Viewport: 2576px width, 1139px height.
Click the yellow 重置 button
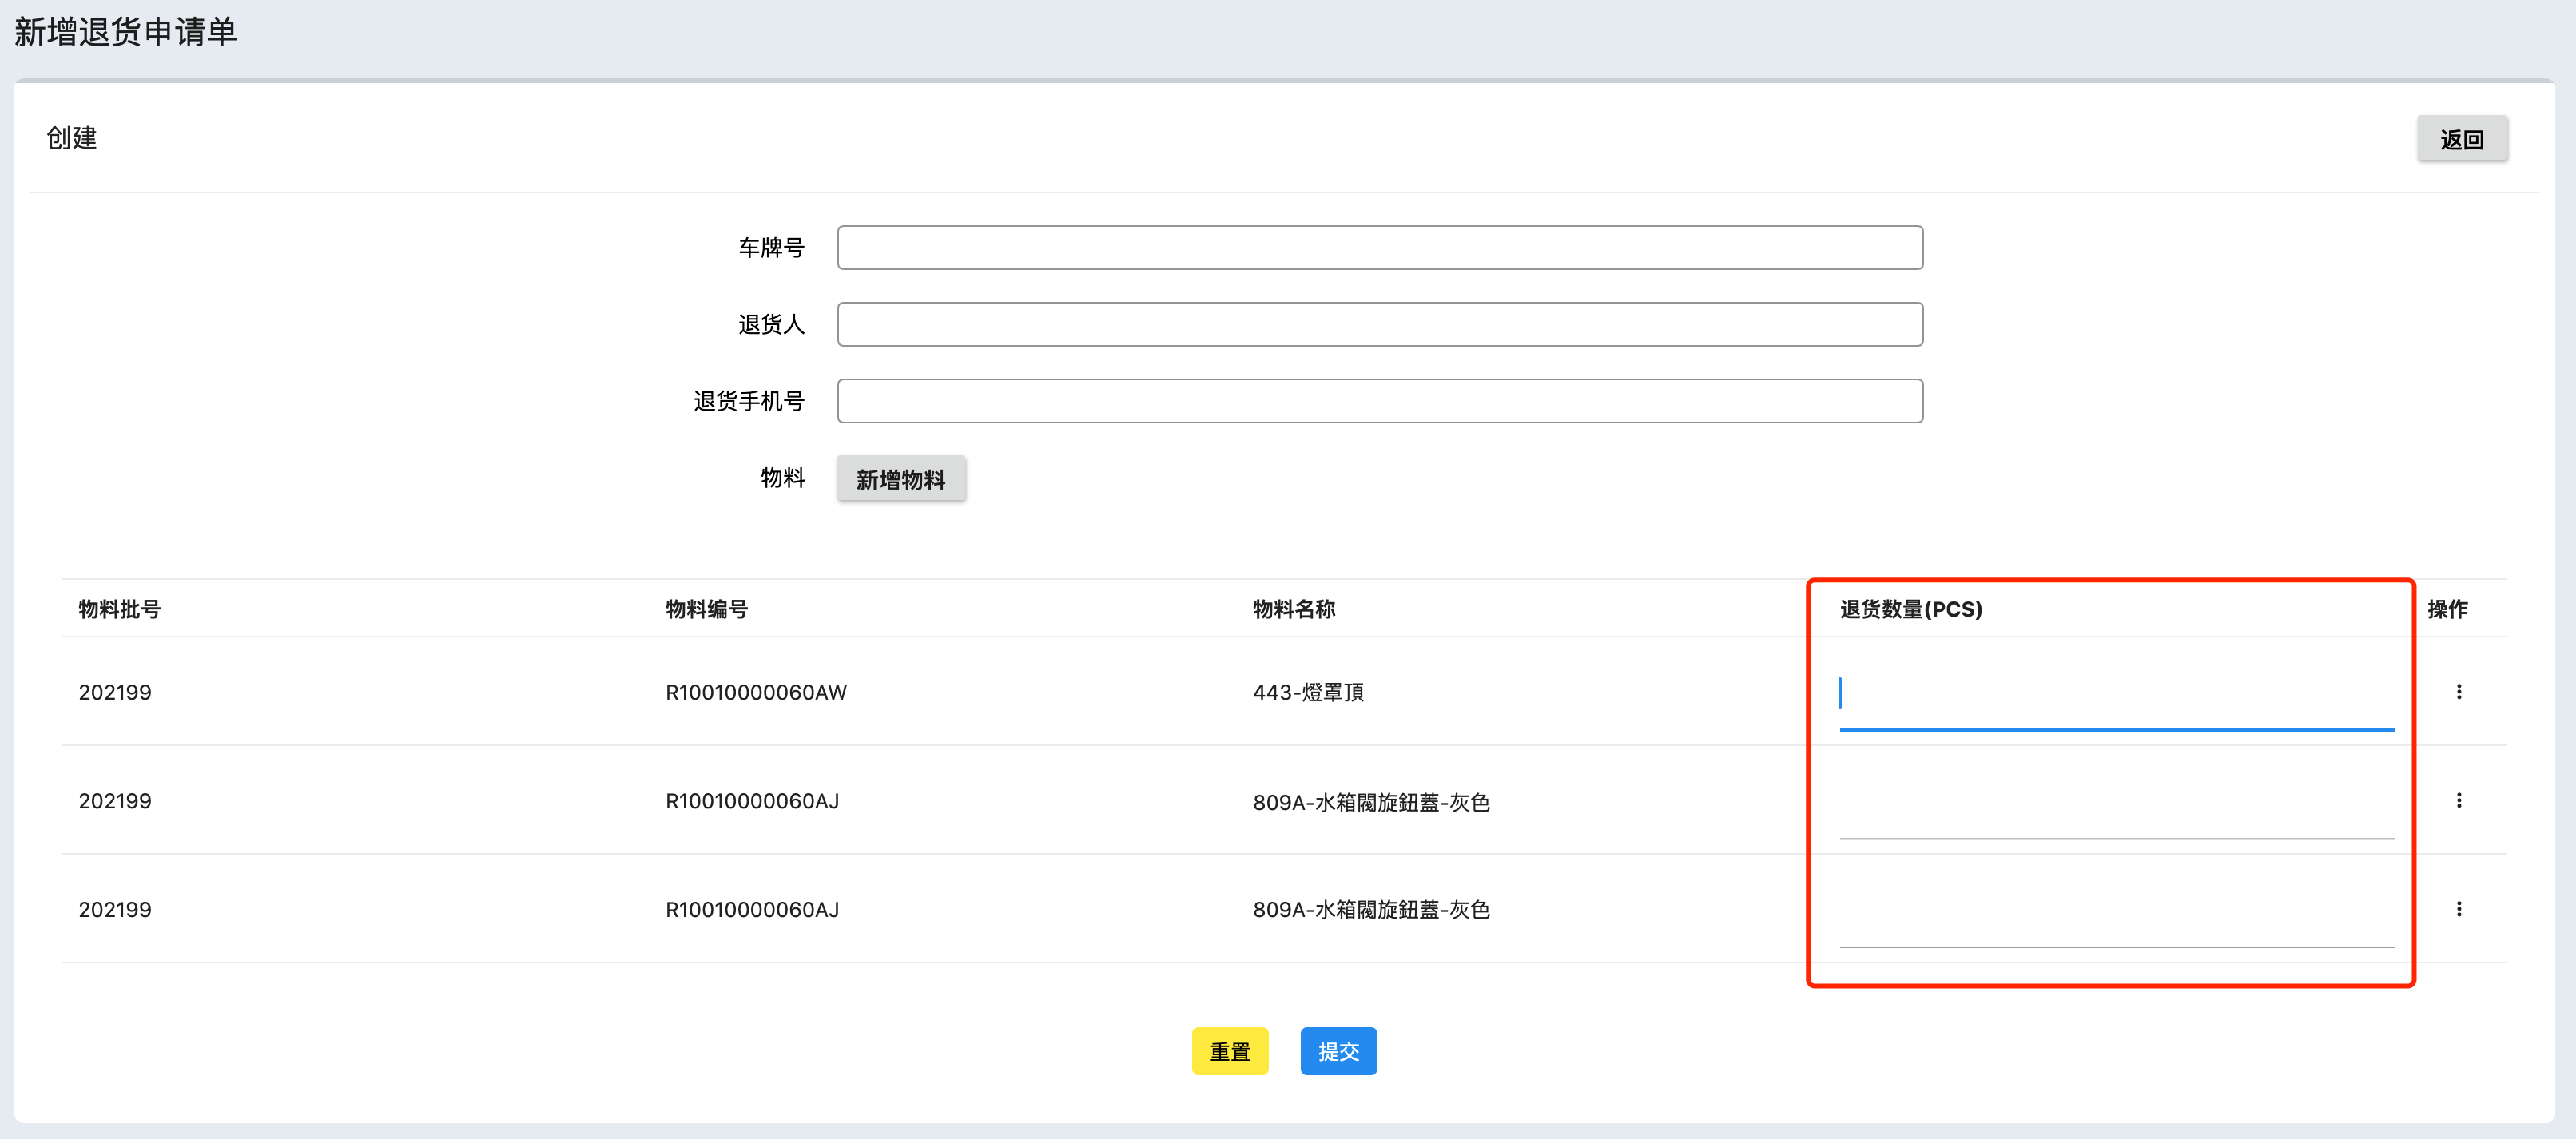coord(1229,1051)
